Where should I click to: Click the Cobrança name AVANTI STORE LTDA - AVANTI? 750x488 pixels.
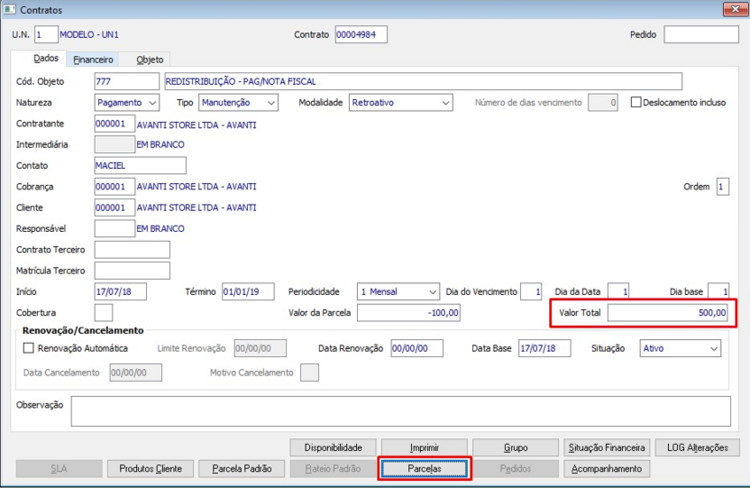click(x=197, y=187)
